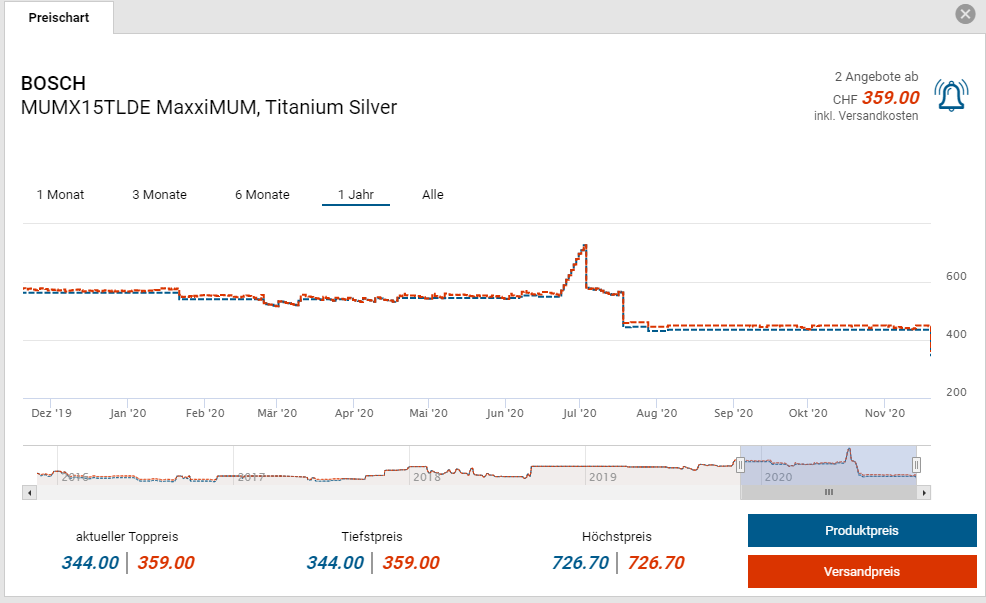Toggle the Produktpreis series button
Image resolution: width=986 pixels, height=603 pixels.
pyautogui.click(x=861, y=531)
